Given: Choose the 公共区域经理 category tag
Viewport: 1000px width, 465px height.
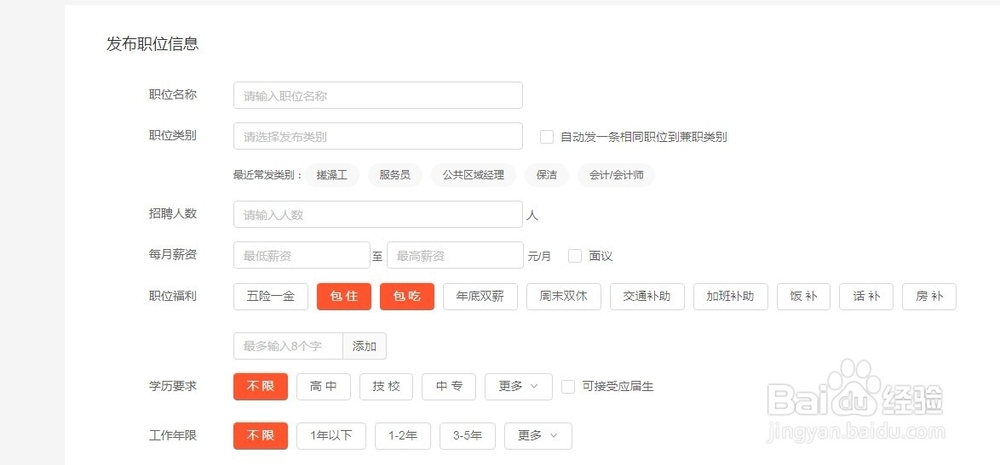Looking at the screenshot, I should pyautogui.click(x=473, y=175).
